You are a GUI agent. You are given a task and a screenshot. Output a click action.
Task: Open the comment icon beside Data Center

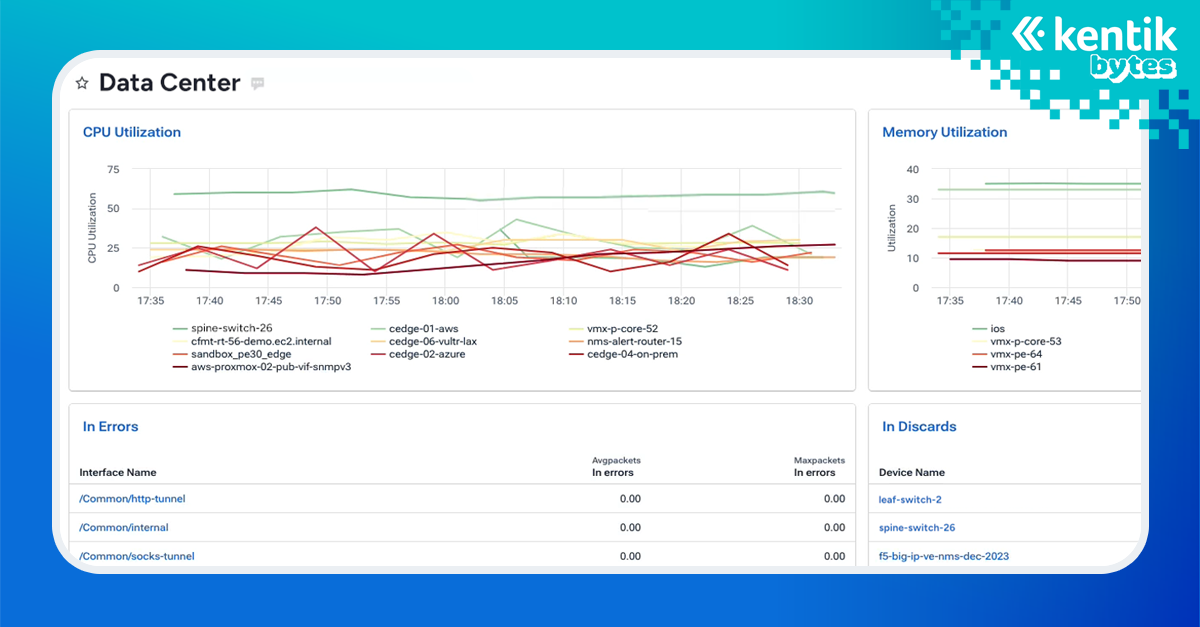pyautogui.click(x=257, y=84)
